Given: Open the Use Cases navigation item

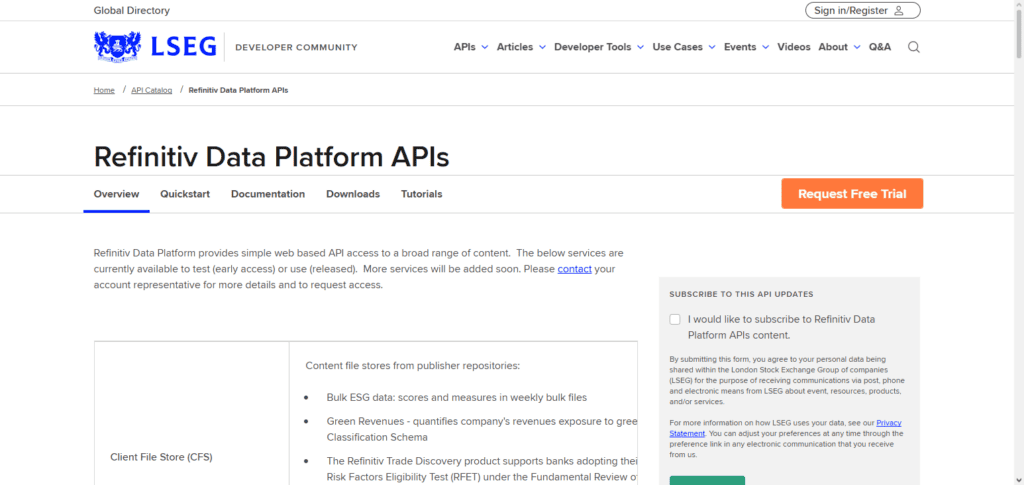Looking at the screenshot, I should click(677, 47).
